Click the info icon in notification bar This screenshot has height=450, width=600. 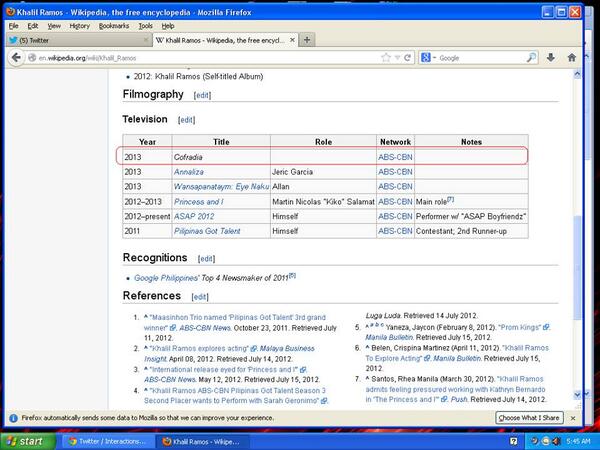coord(13,418)
